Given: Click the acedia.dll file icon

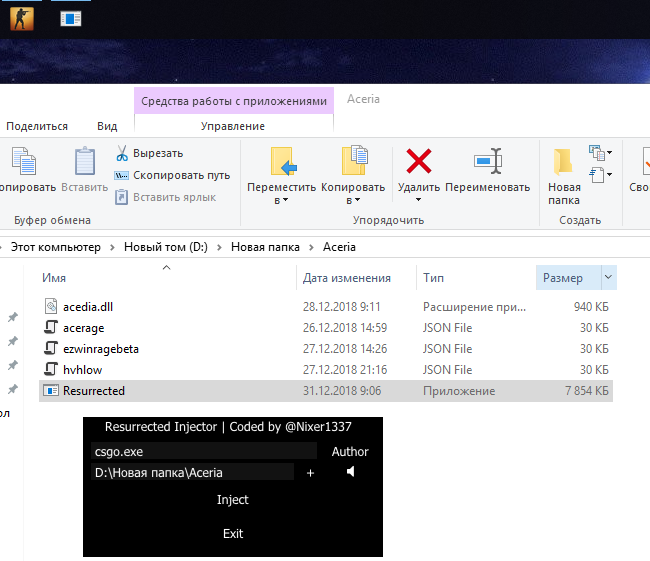Looking at the screenshot, I should 51,306.
